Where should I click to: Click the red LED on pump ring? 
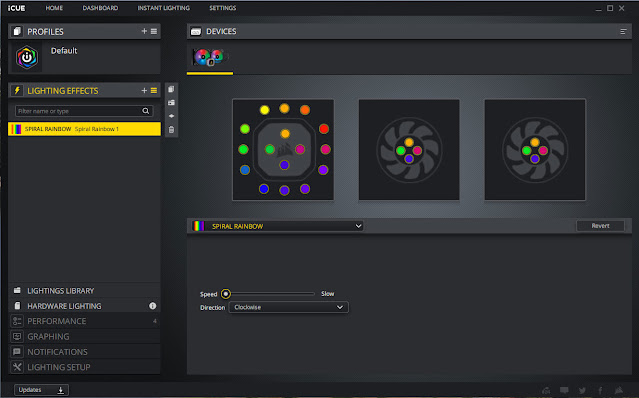pyautogui.click(x=324, y=129)
